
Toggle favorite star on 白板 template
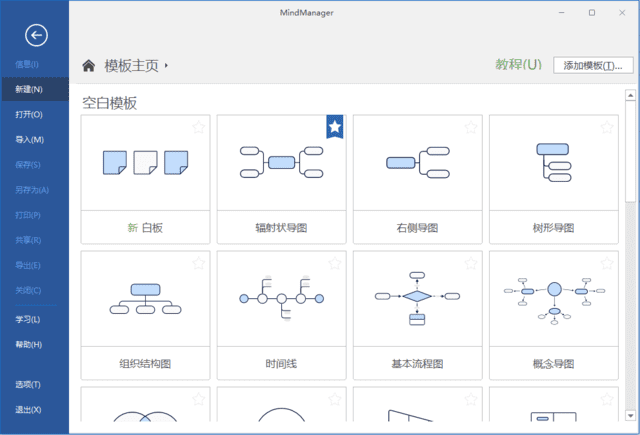tap(198, 127)
